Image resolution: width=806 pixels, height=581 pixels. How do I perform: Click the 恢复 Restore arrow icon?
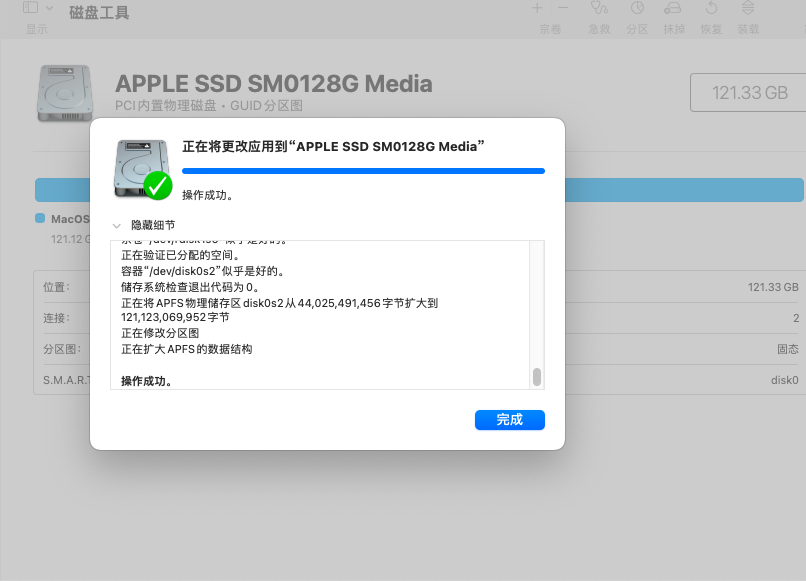(x=711, y=8)
